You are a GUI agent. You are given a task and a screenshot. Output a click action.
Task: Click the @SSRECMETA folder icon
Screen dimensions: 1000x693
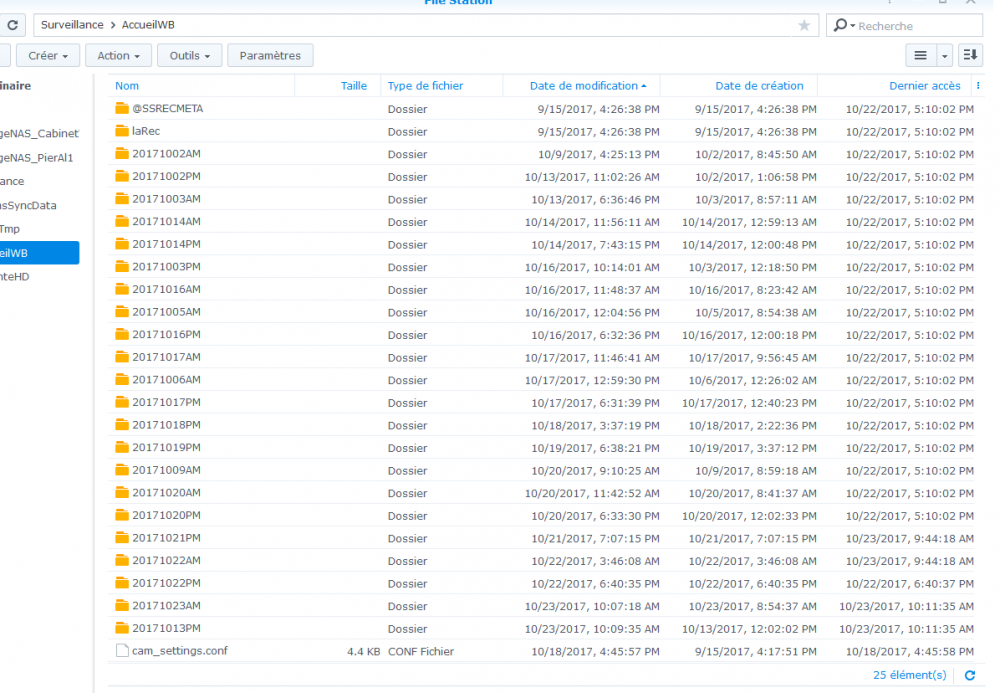pos(123,108)
